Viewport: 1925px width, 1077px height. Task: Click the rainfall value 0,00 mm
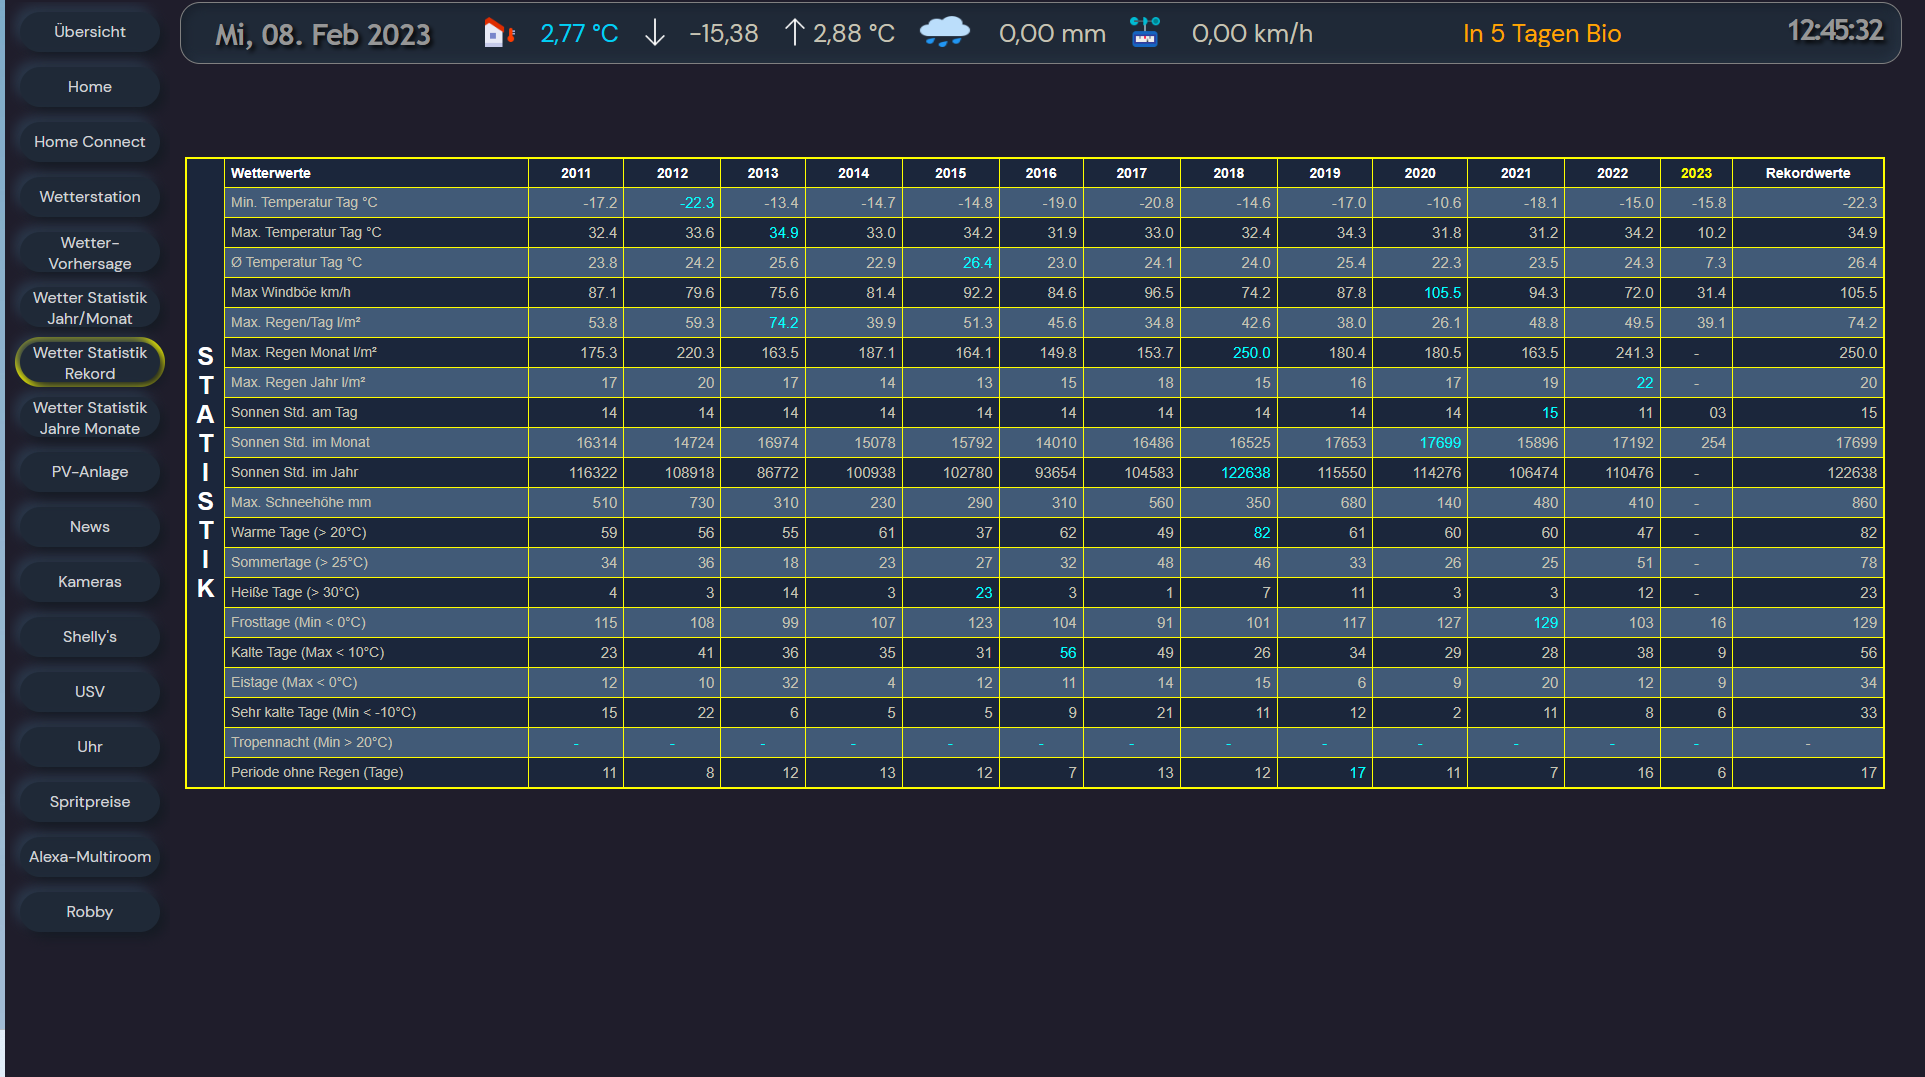tap(1052, 33)
